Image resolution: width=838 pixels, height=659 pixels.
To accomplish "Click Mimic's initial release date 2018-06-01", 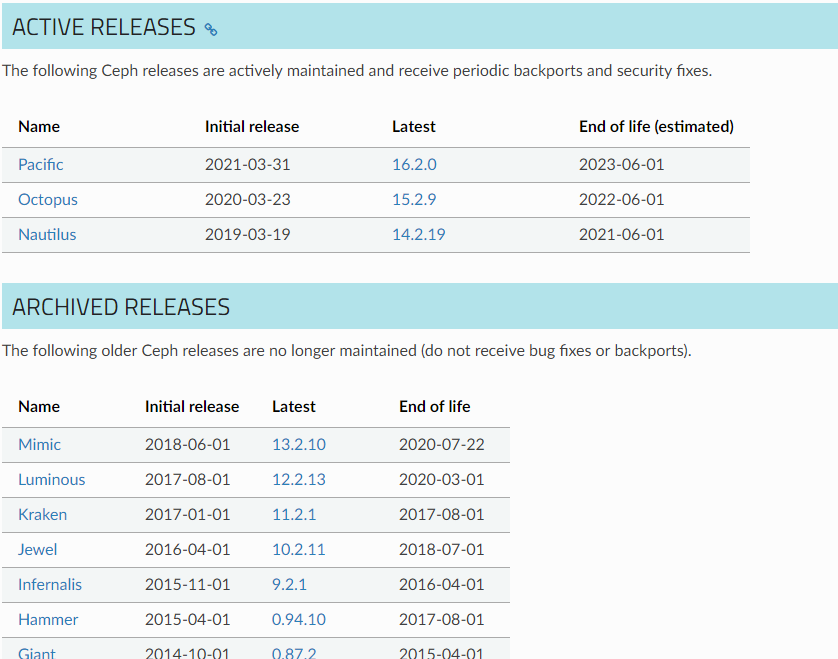I will 188,445.
